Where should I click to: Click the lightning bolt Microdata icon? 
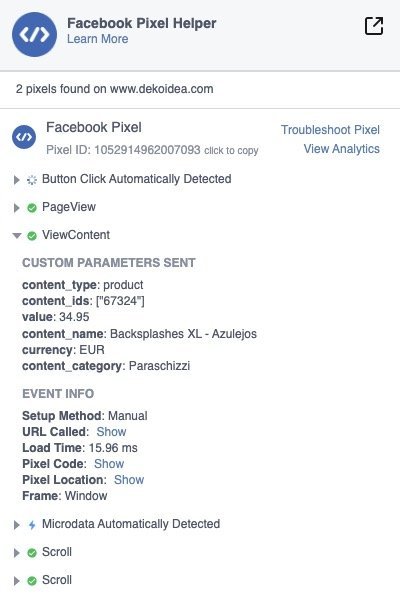tap(32, 525)
